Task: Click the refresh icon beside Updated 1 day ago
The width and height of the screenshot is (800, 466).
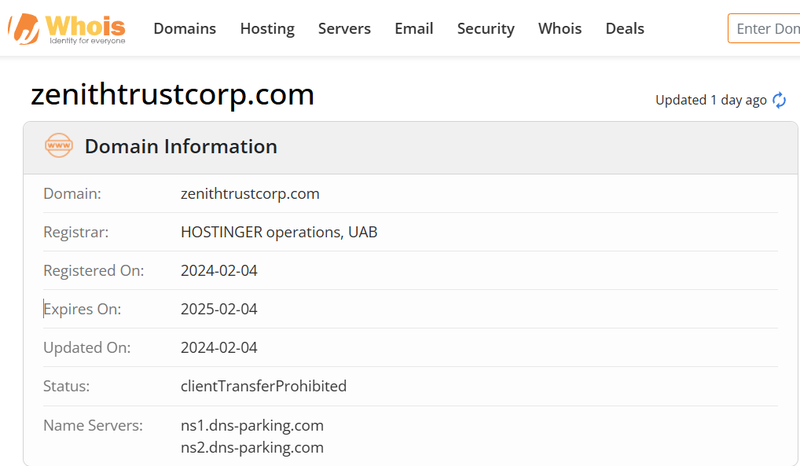Action: coord(779,100)
